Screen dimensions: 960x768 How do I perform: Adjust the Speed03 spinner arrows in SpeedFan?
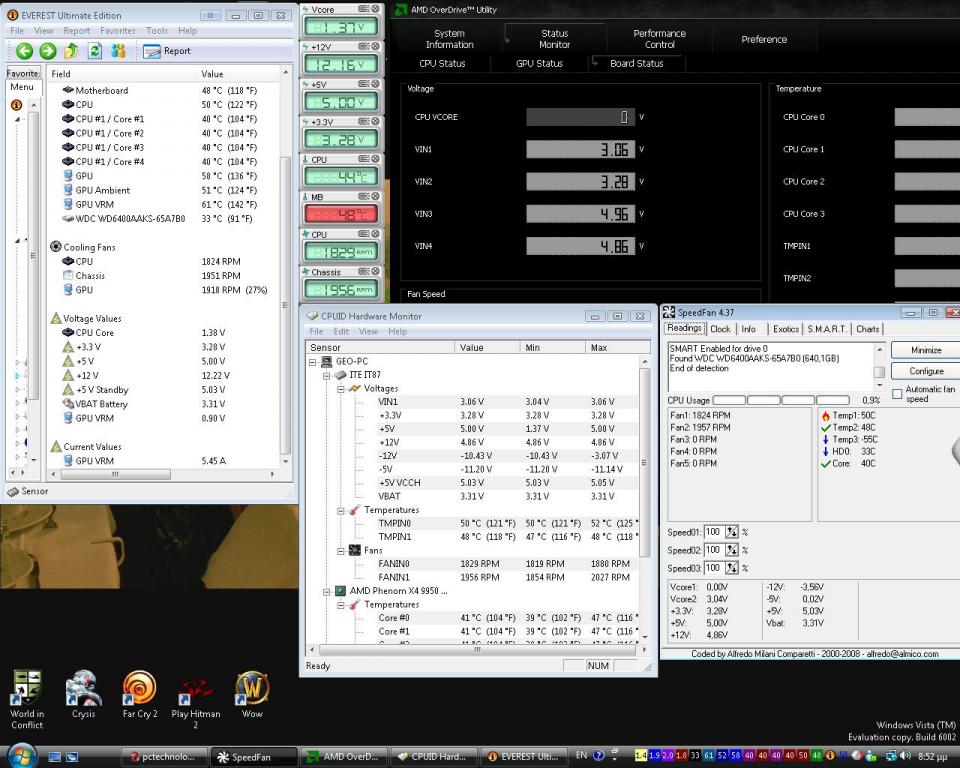[732, 568]
